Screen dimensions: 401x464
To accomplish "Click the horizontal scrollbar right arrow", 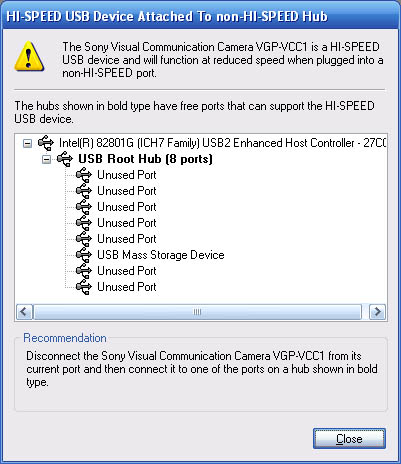I will point(378,312).
